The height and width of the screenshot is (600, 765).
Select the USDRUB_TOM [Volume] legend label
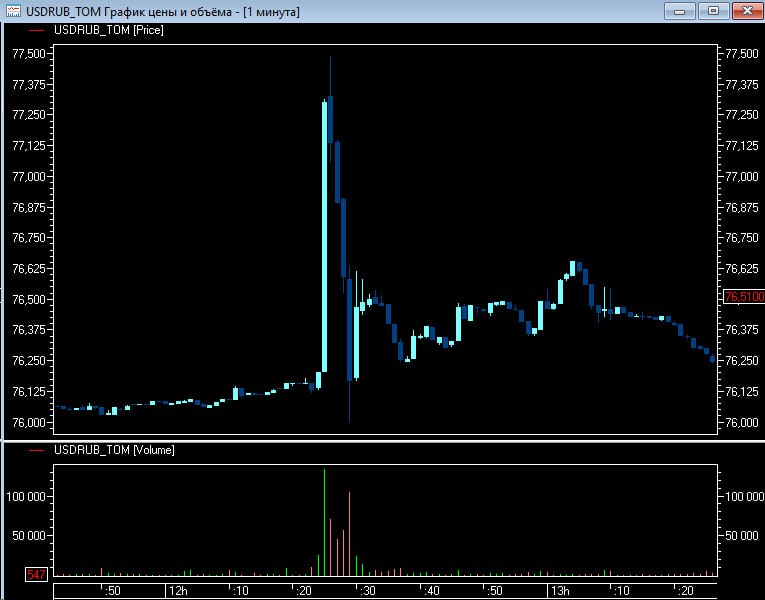[x=113, y=450]
